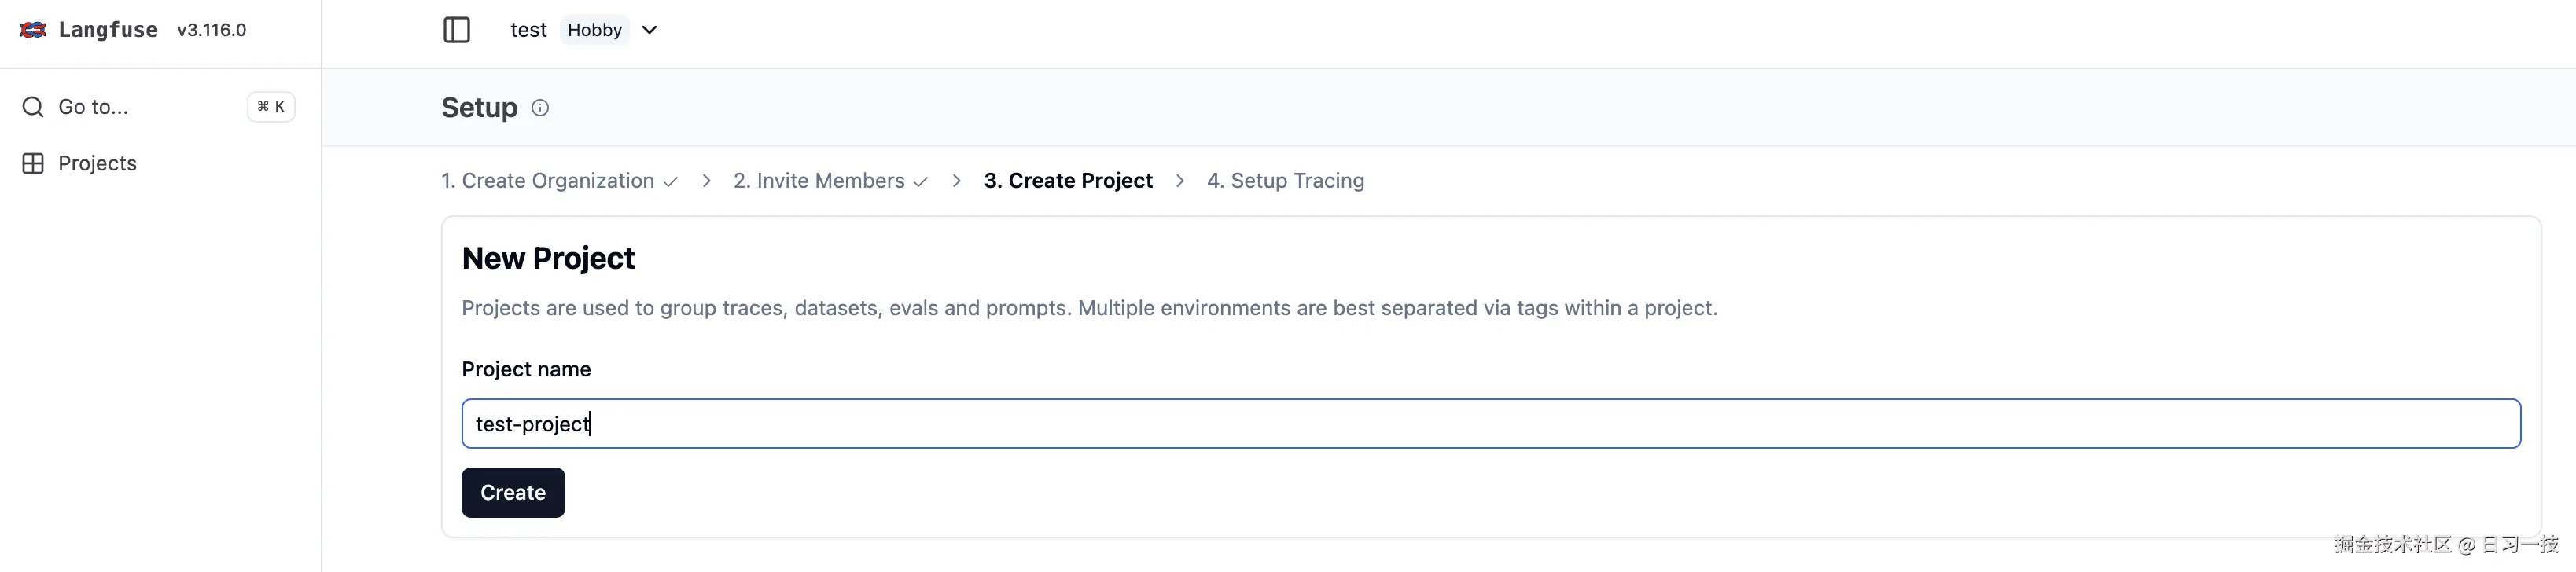
Task: Click the ⌘K shortcut badge
Action: coord(271,107)
